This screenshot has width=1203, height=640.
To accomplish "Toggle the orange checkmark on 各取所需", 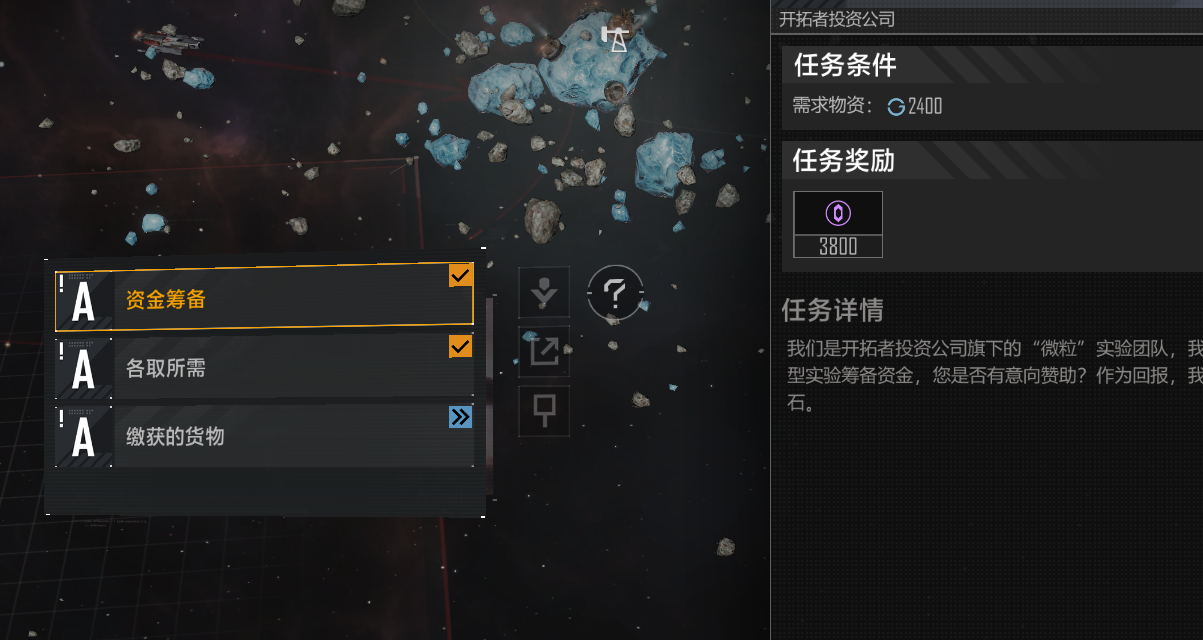I will click(460, 346).
